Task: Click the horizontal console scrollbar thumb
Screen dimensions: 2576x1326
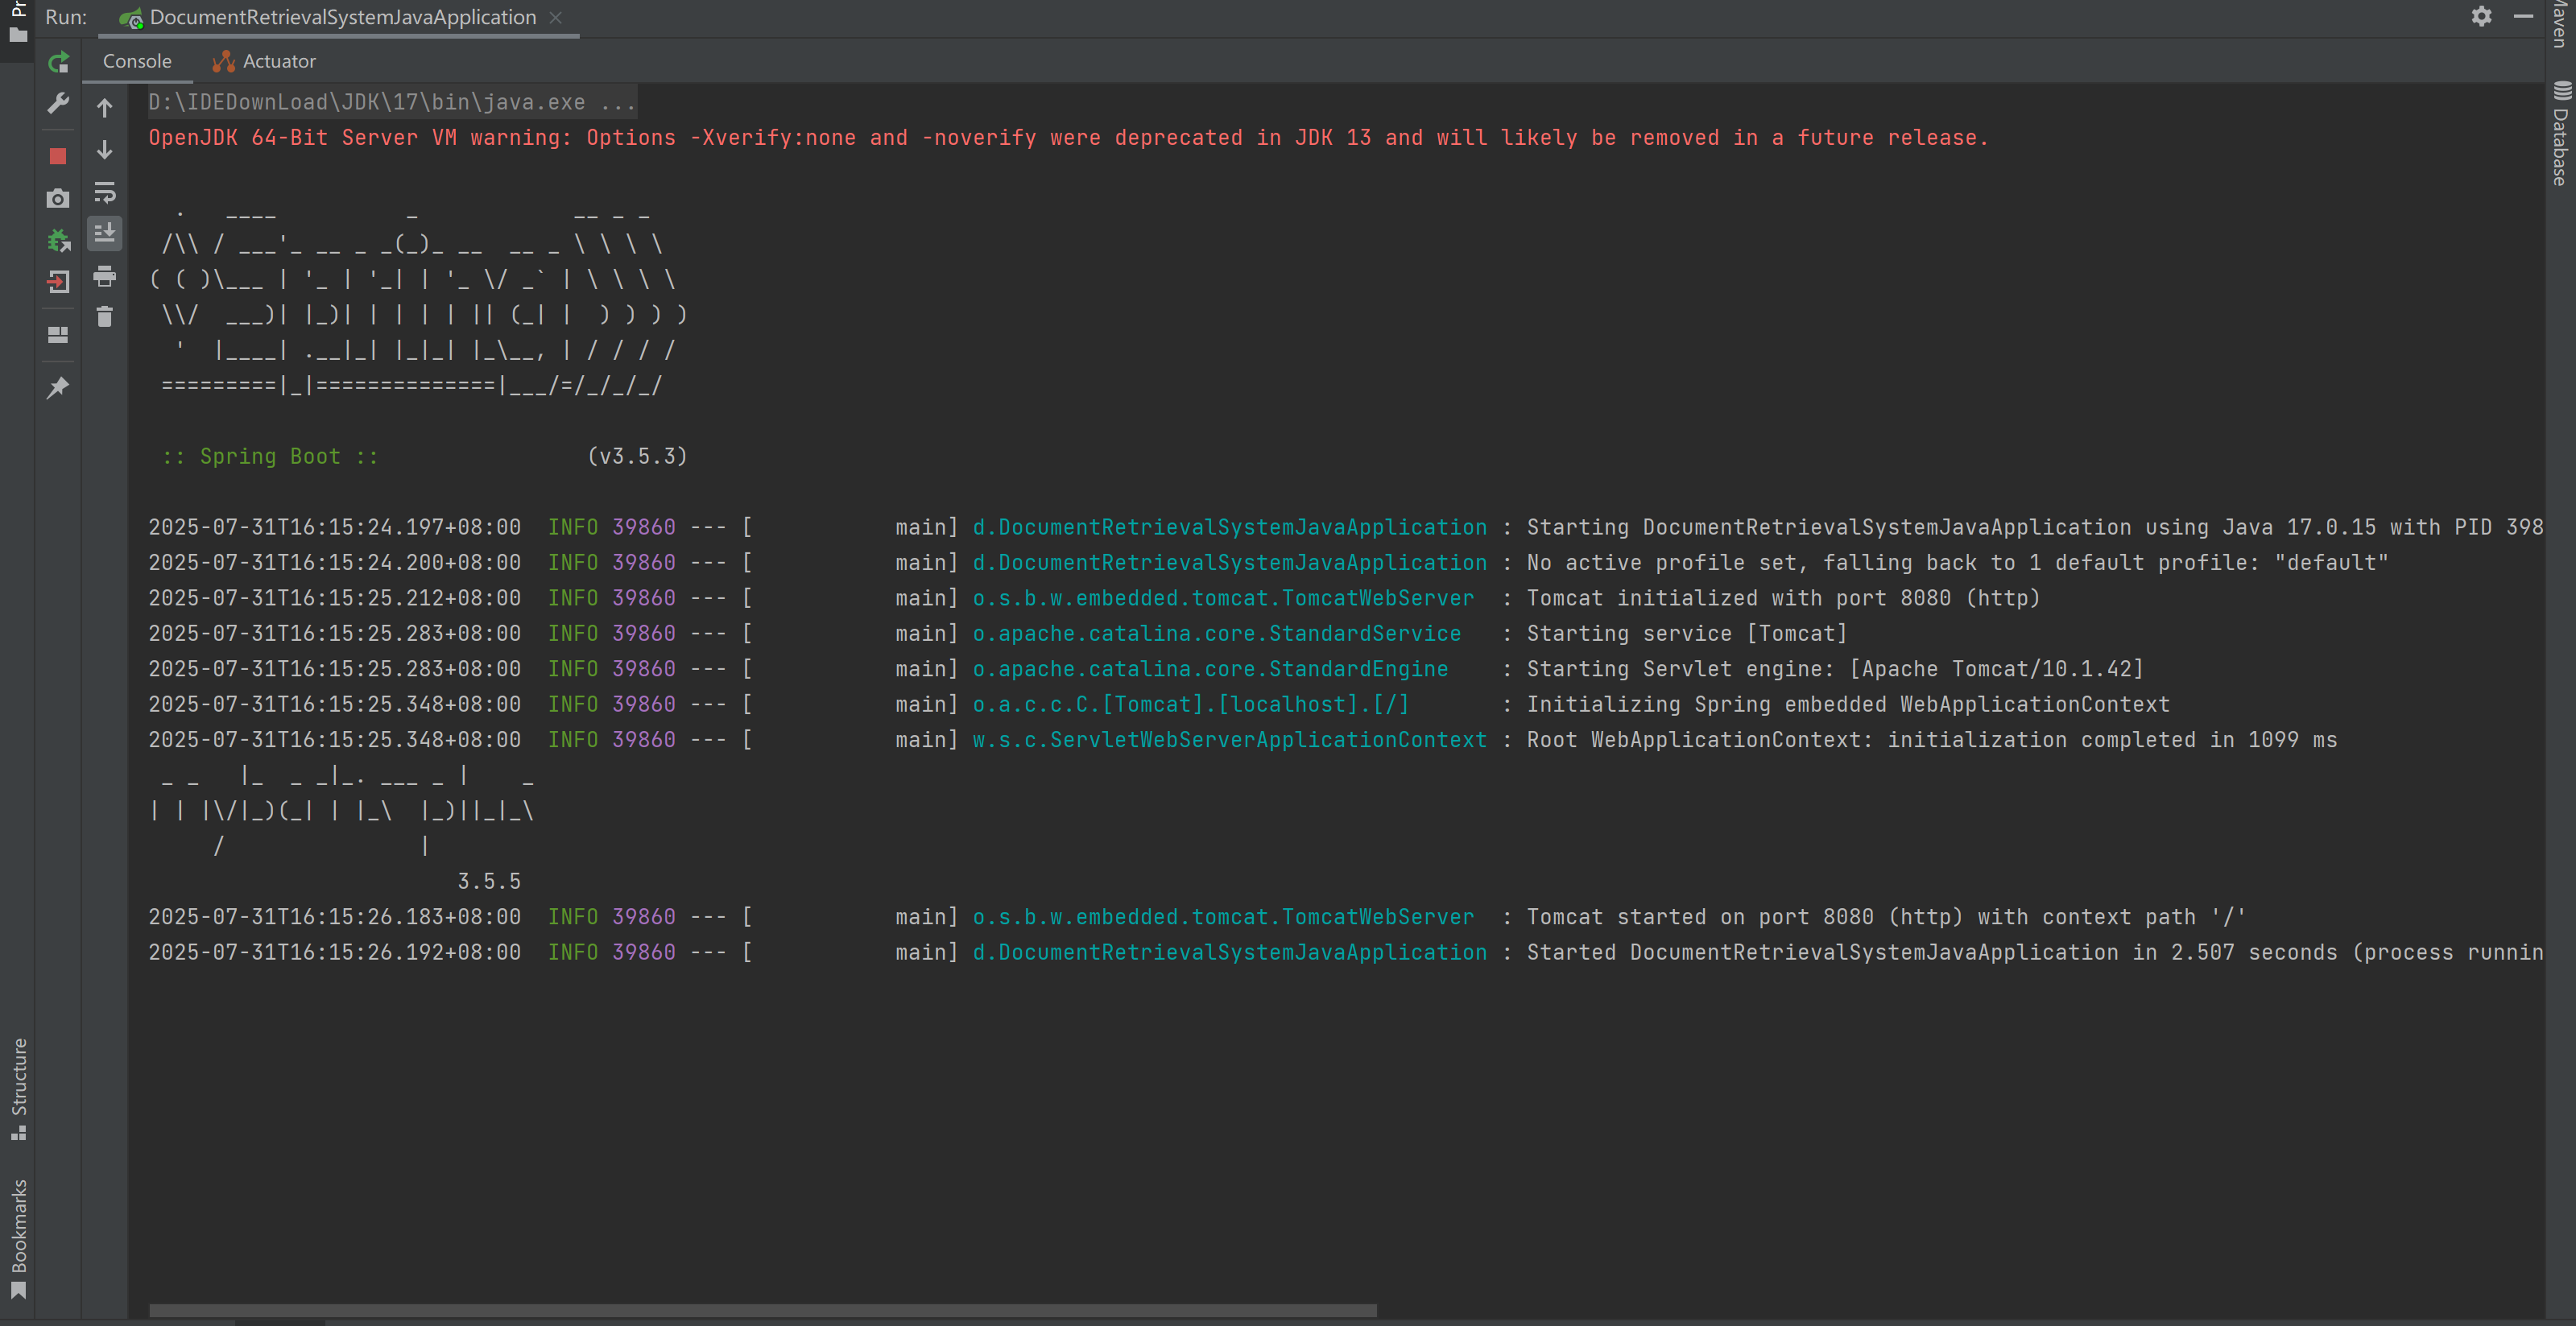Action: point(762,1310)
